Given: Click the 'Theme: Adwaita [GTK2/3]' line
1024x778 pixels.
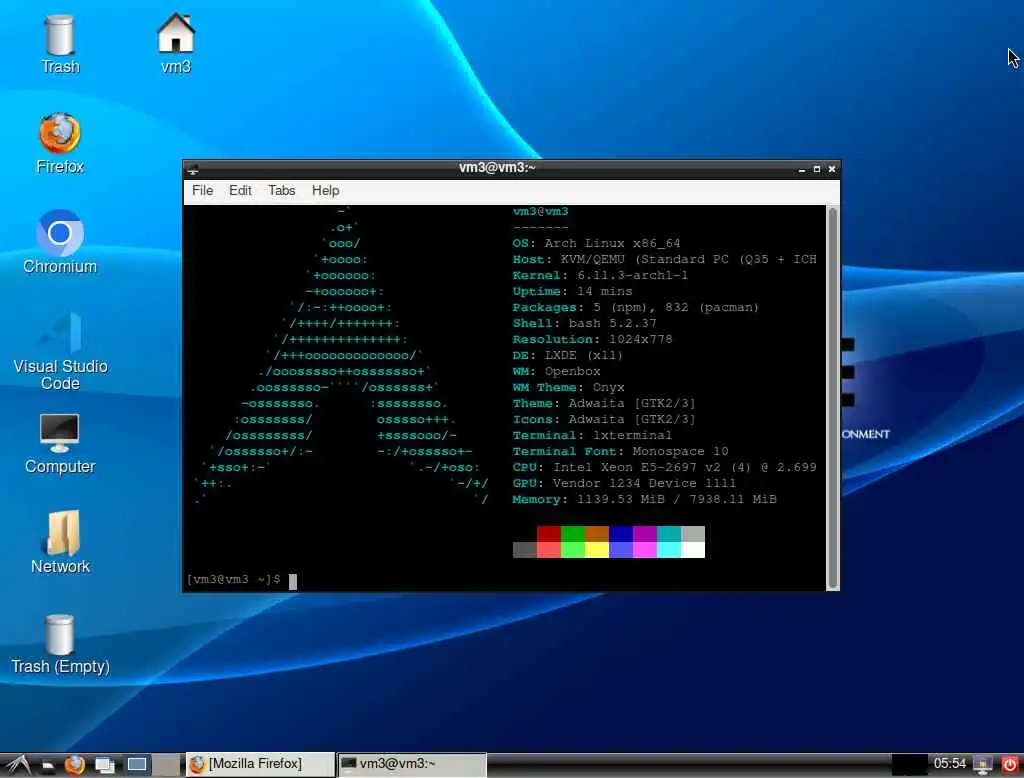Looking at the screenshot, I should coord(604,403).
